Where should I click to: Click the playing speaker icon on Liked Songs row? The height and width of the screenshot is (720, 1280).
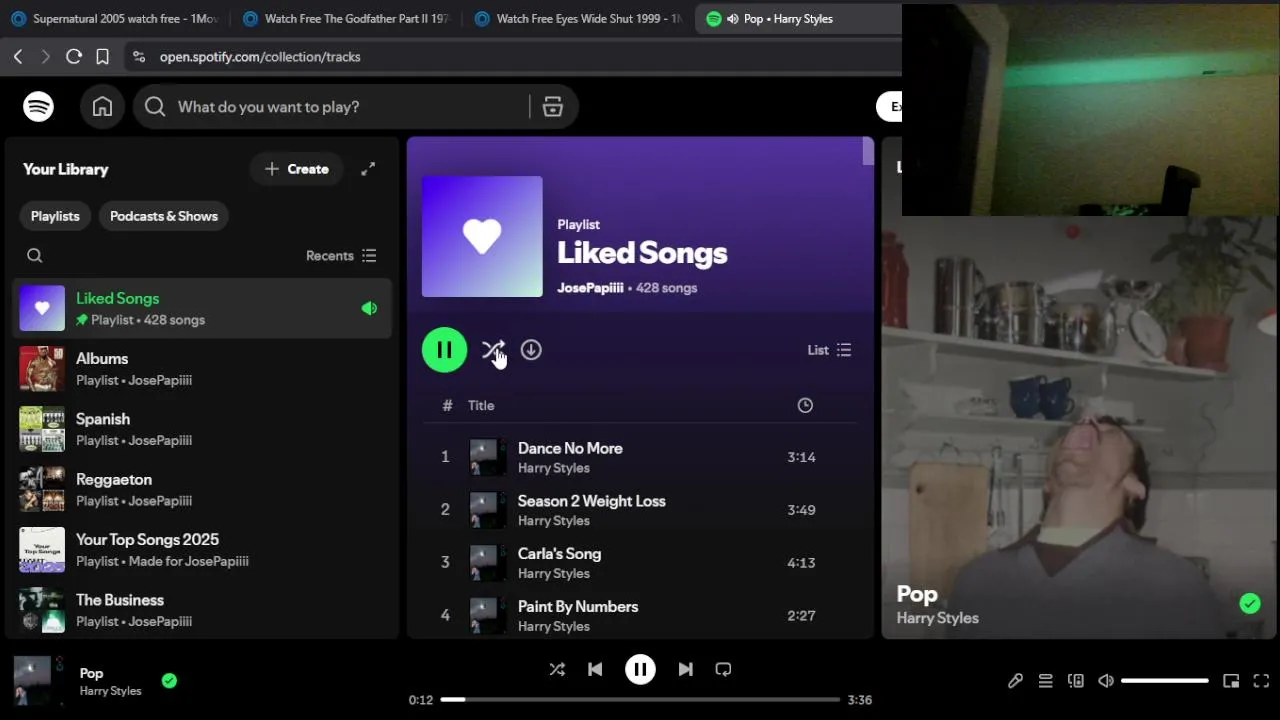[x=369, y=308]
